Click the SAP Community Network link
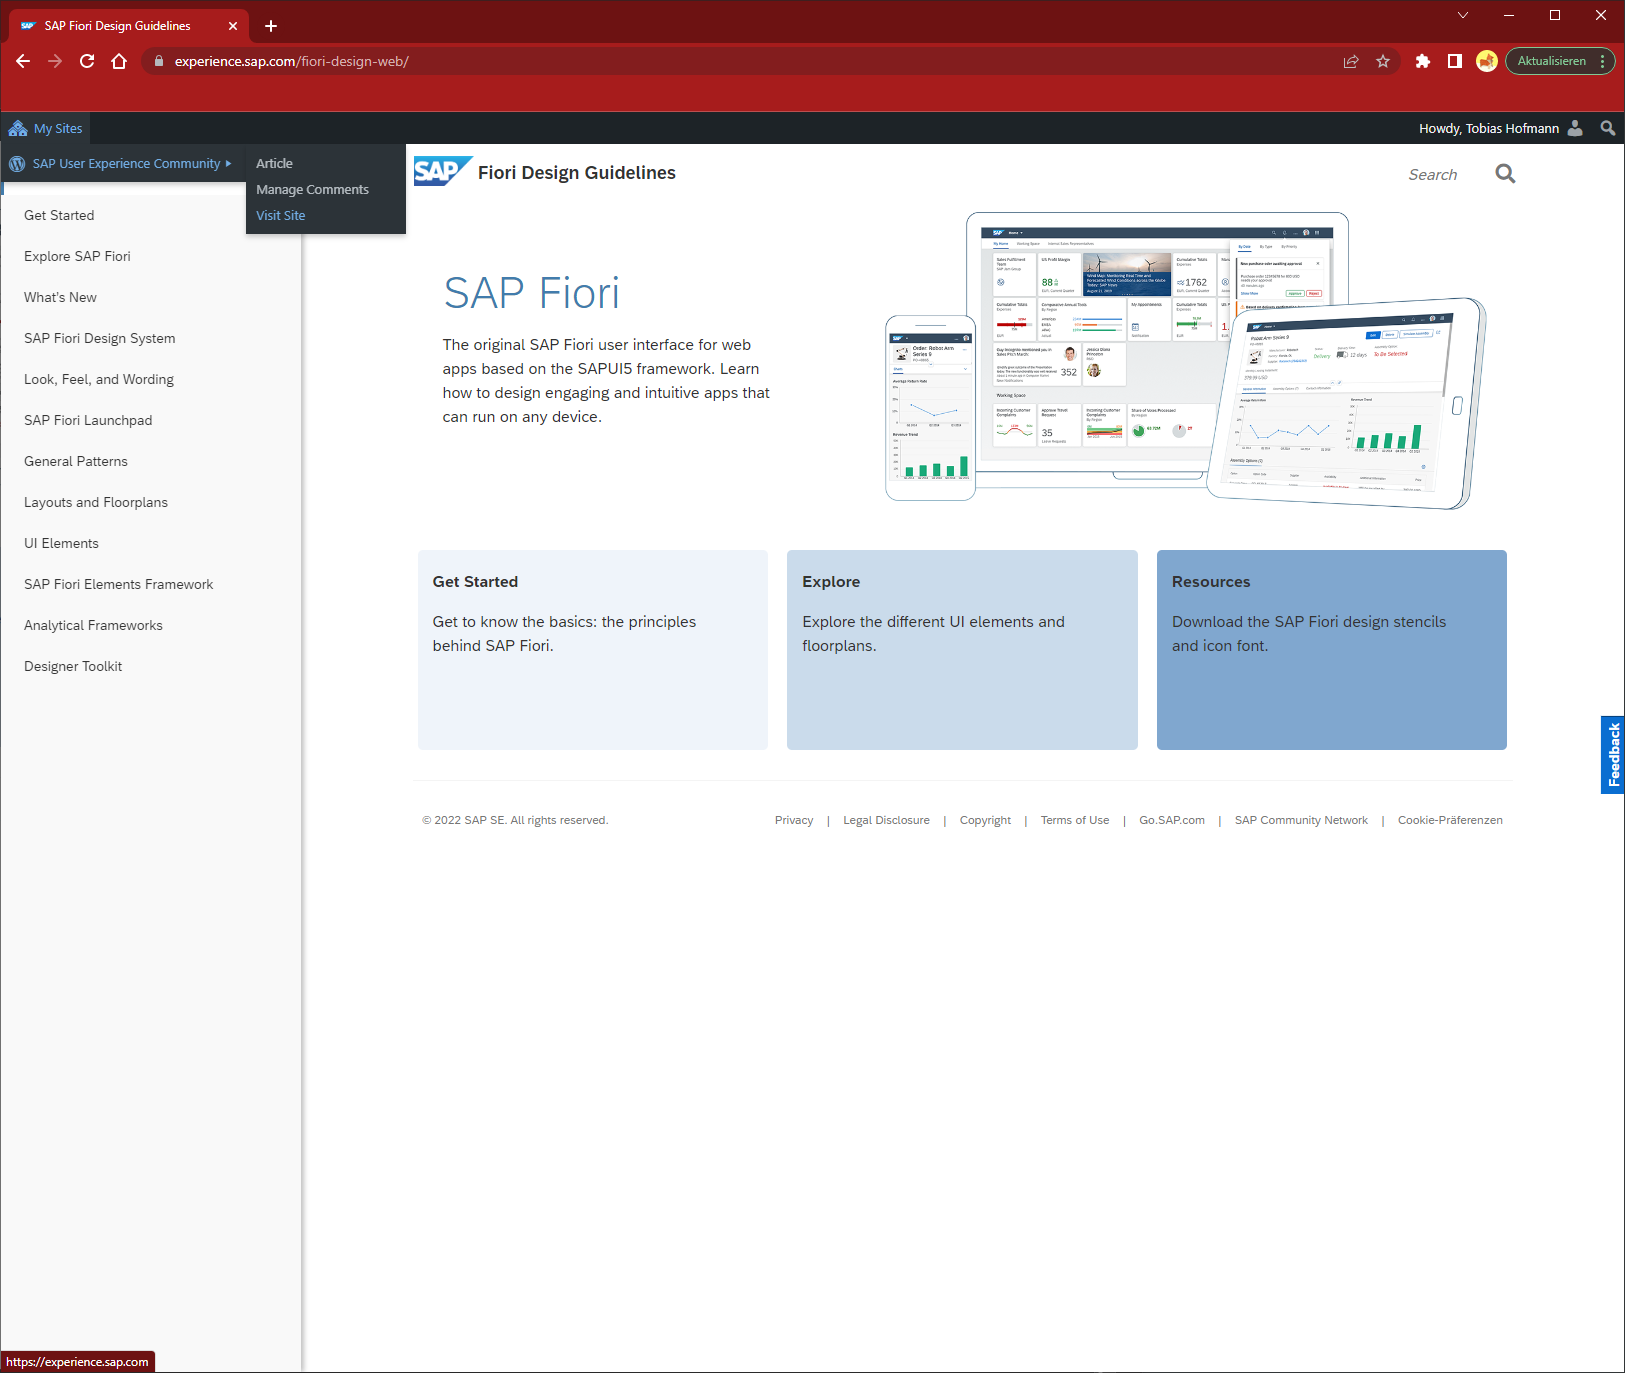 click(x=1301, y=820)
